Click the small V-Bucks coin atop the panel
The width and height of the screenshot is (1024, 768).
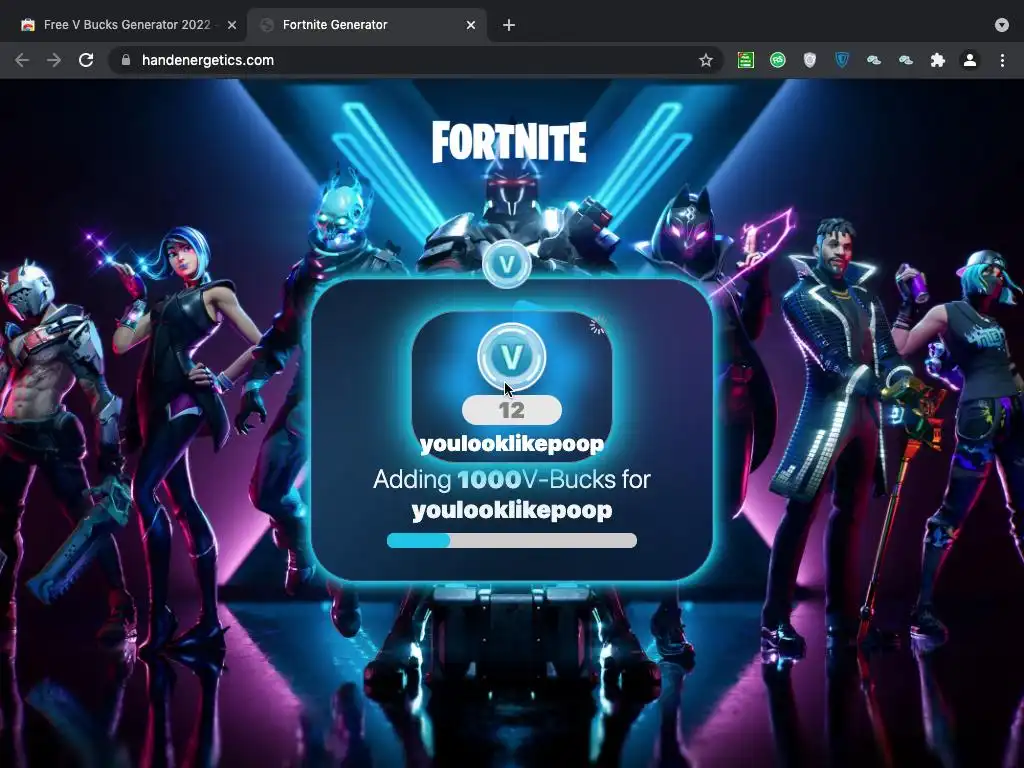507,264
